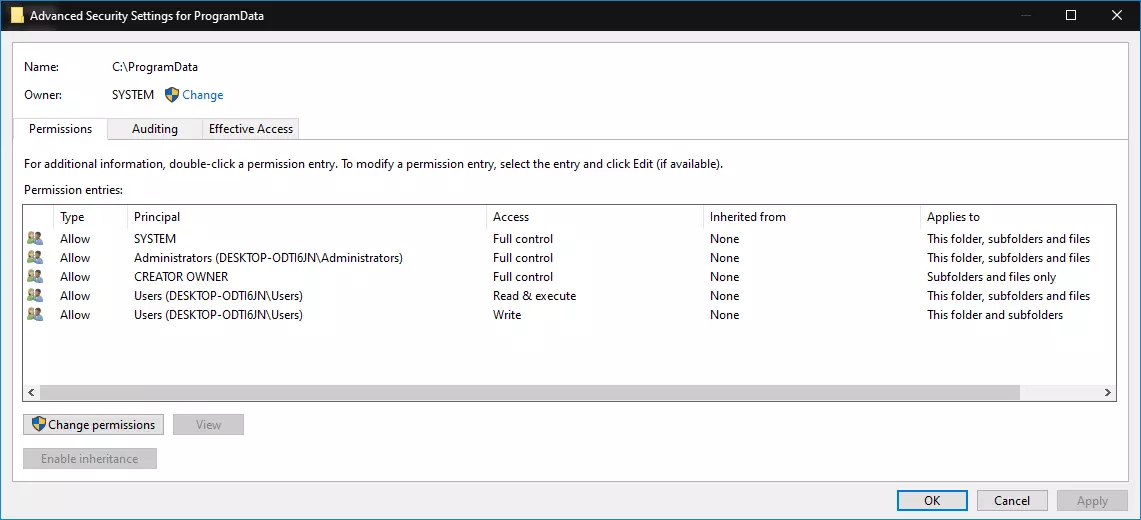Select the SYSTEM principal entry
Image resolution: width=1141 pixels, height=520 pixels.
click(155, 239)
